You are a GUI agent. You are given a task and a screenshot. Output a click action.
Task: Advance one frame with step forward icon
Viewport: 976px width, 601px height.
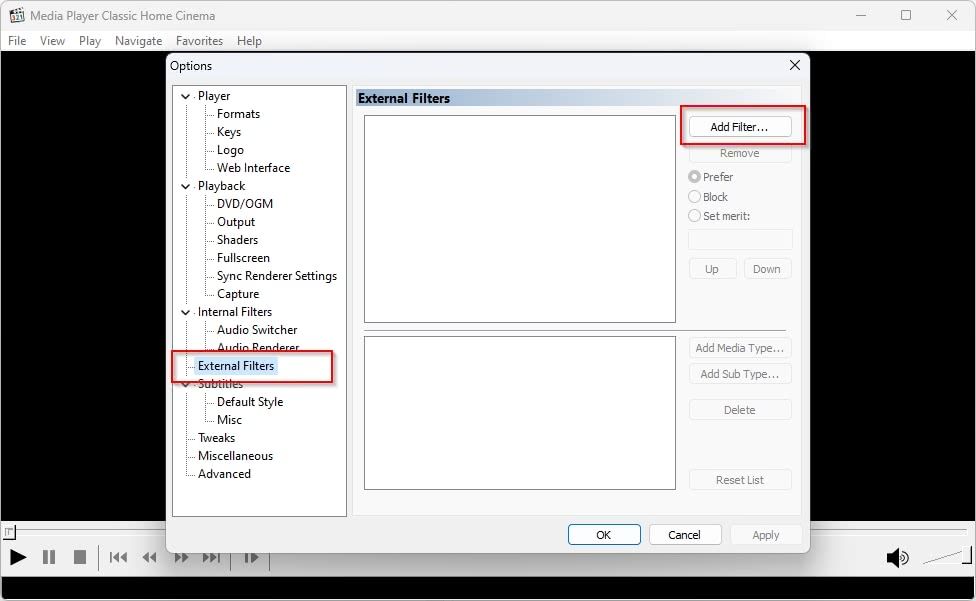point(251,557)
